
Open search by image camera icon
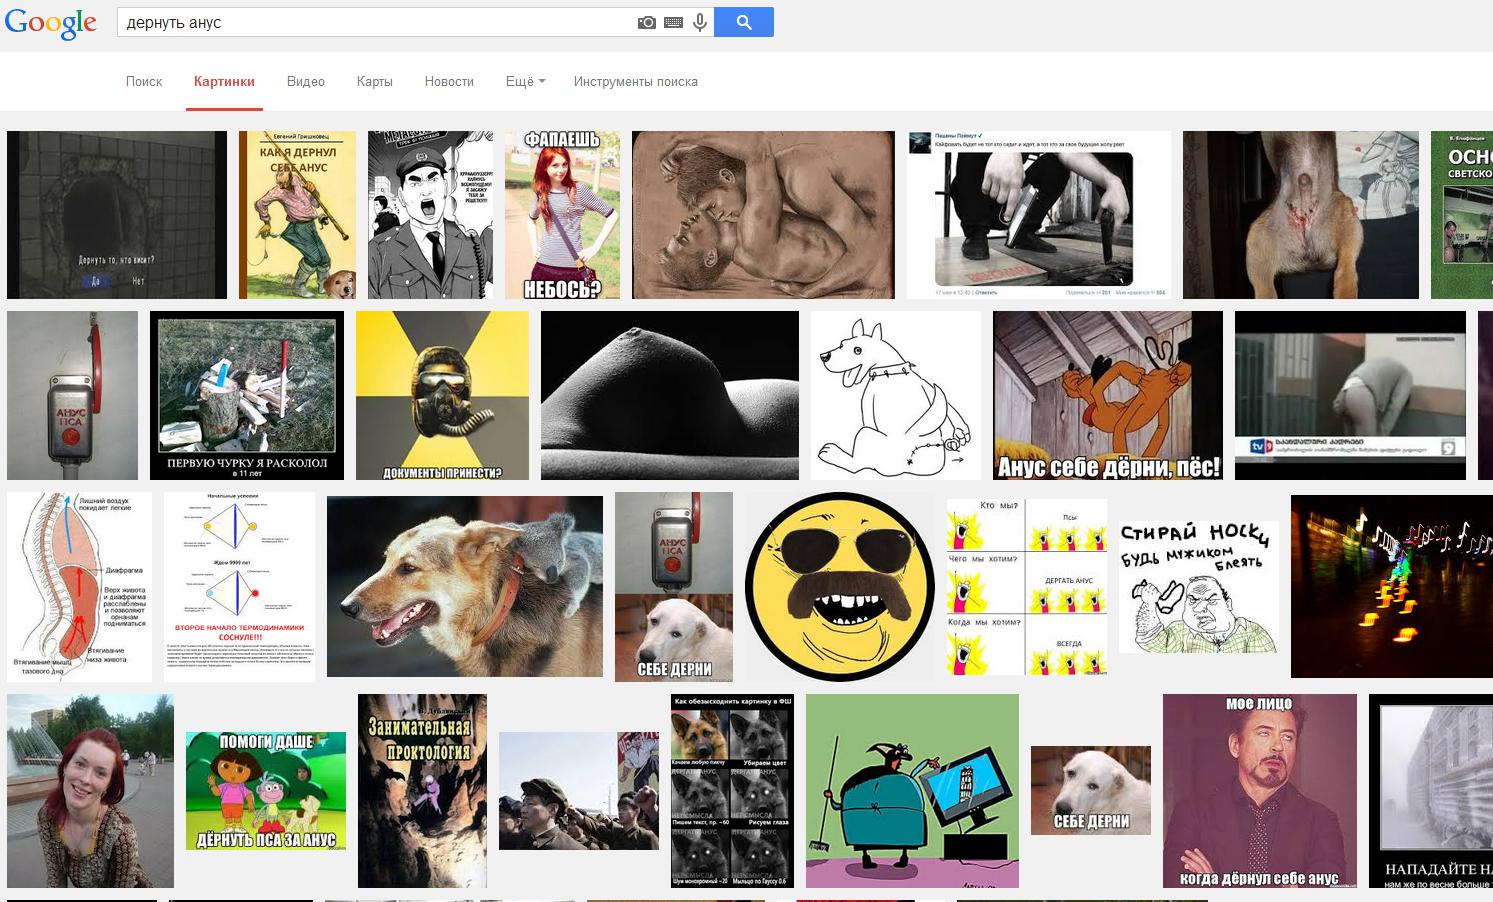[647, 22]
